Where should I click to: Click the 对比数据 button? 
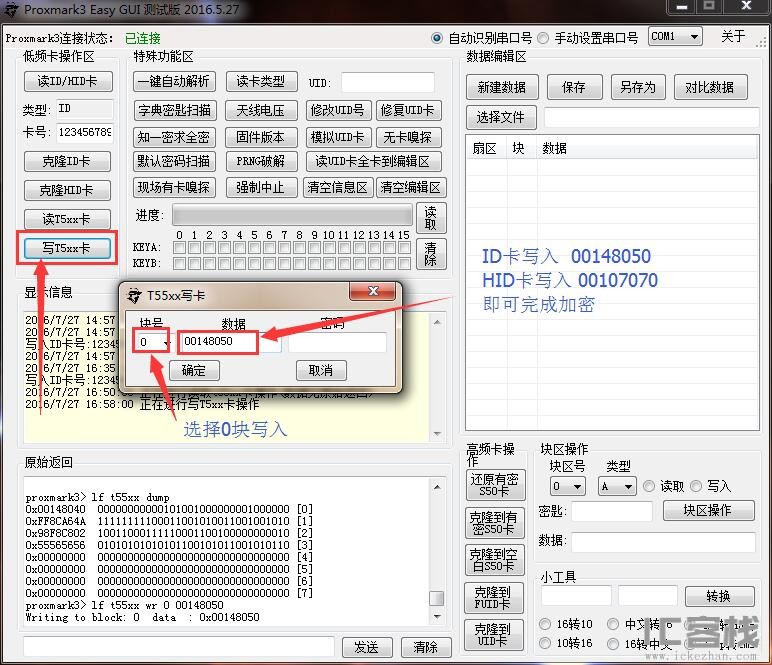710,87
